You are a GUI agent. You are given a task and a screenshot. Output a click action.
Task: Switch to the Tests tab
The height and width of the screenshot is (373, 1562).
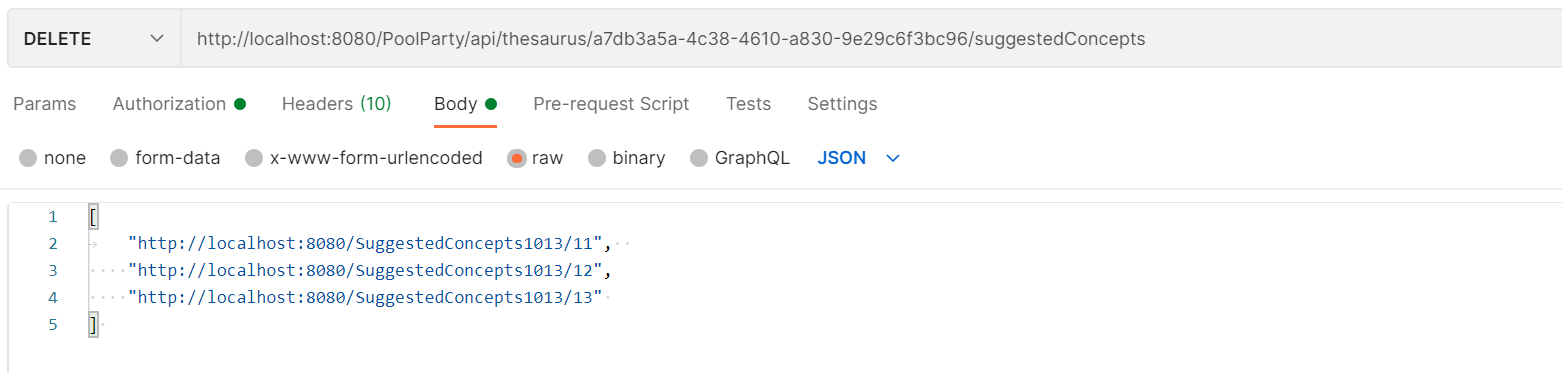pyautogui.click(x=748, y=104)
